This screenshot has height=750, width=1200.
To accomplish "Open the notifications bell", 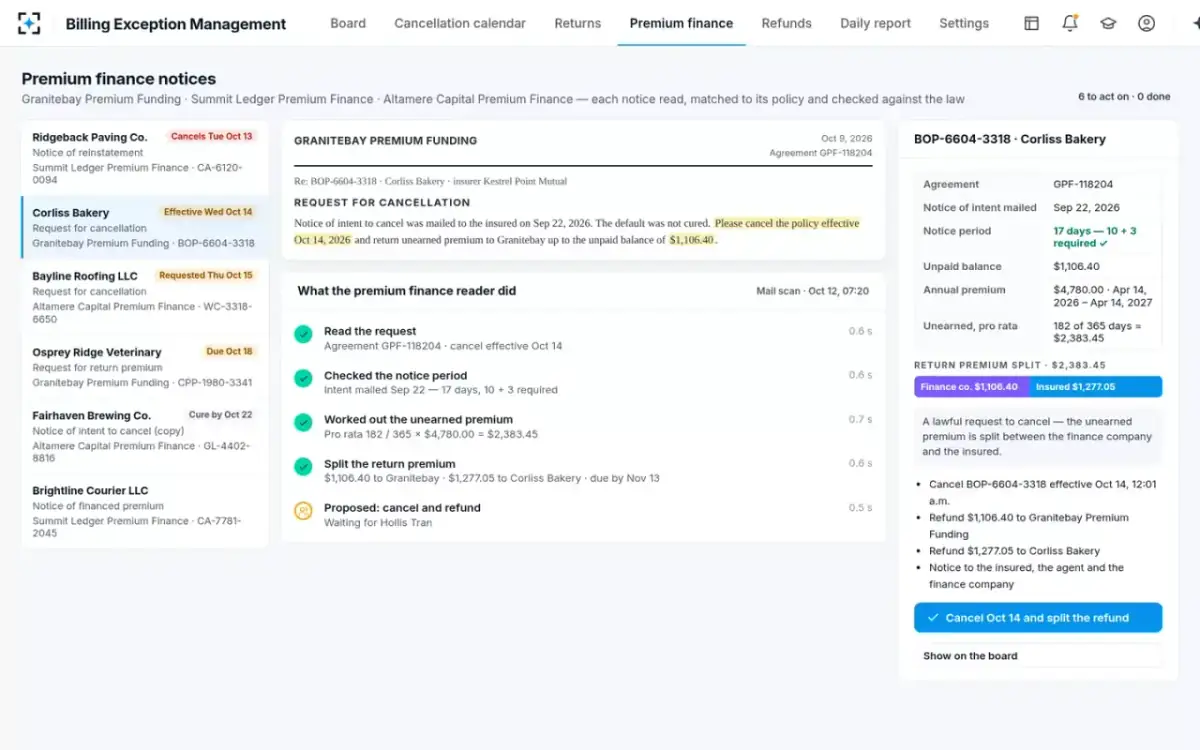I will pyautogui.click(x=1070, y=23).
